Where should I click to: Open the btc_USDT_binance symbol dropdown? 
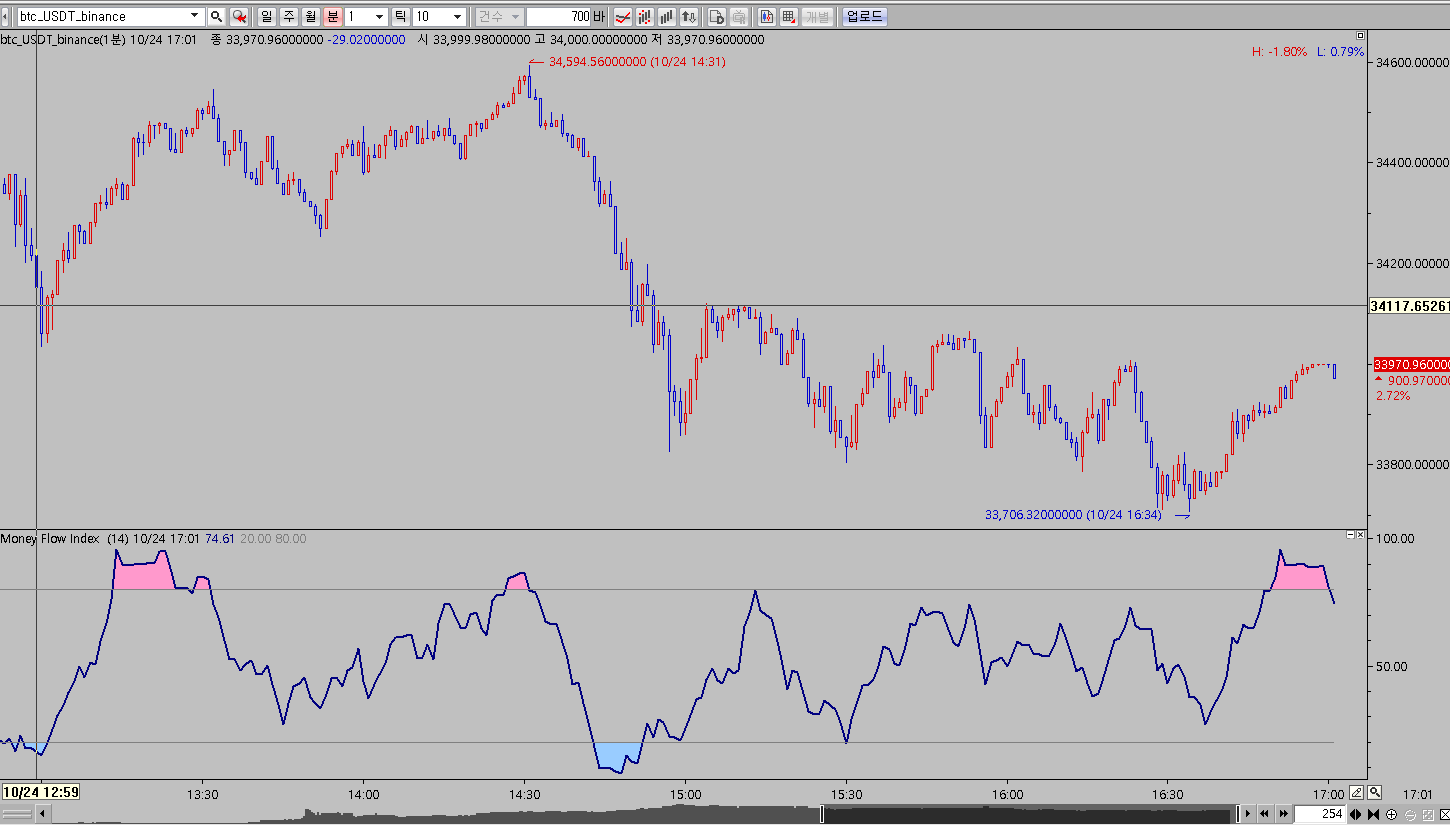[x=194, y=17]
